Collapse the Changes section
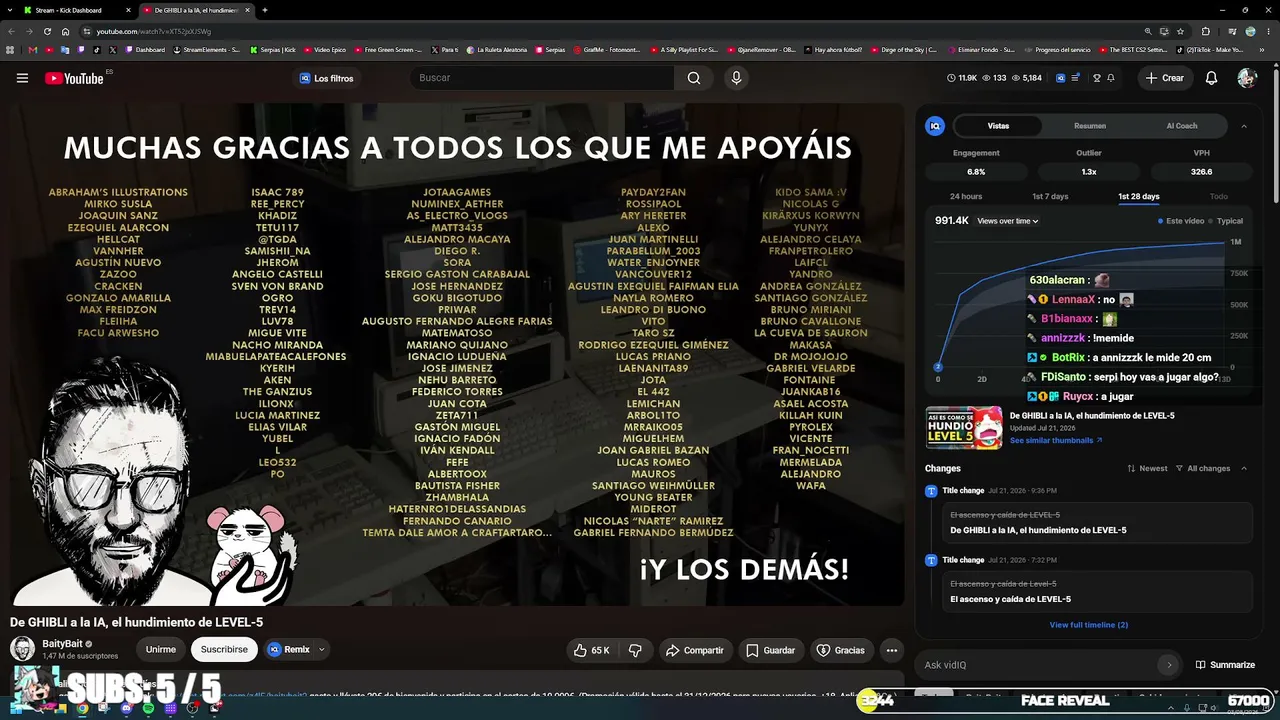This screenshot has height=720, width=1280. click(x=1244, y=468)
